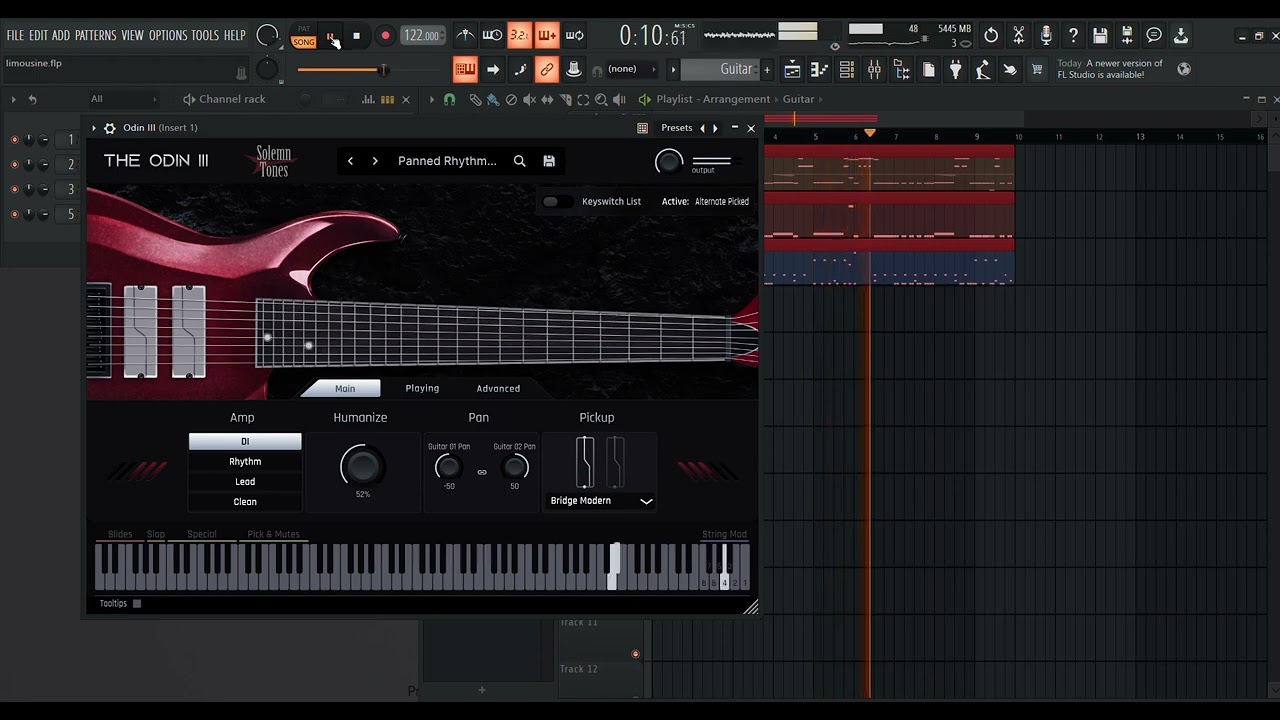Stop playback with the stop button

click(356, 36)
